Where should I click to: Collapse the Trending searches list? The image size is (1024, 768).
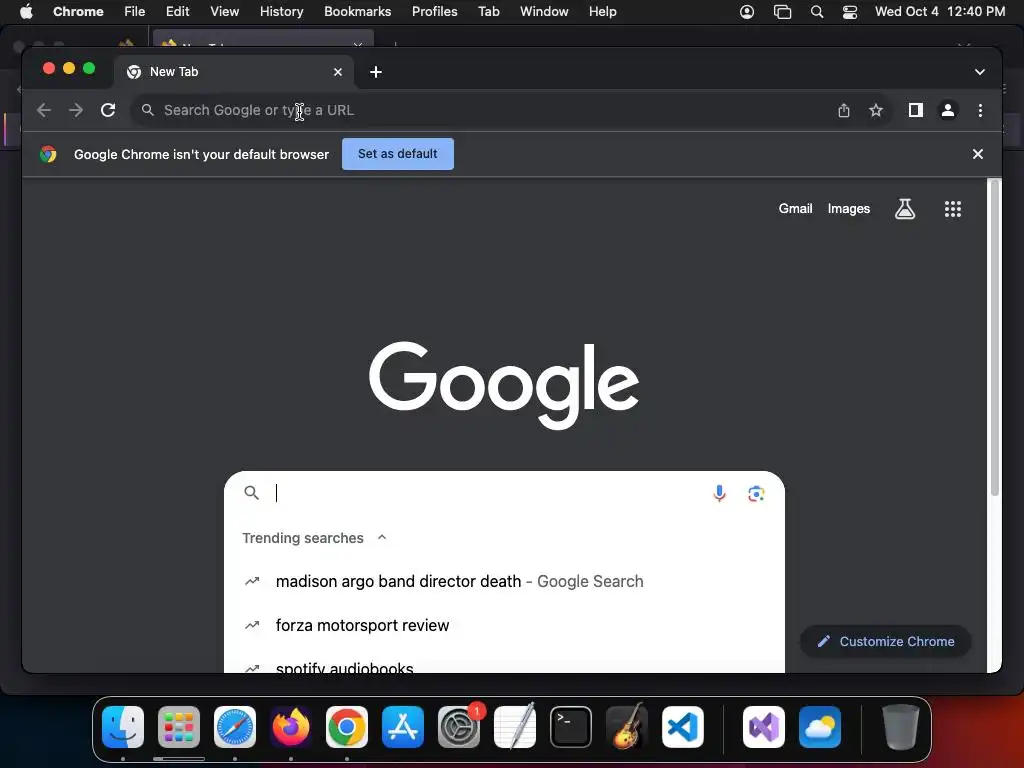click(x=382, y=537)
